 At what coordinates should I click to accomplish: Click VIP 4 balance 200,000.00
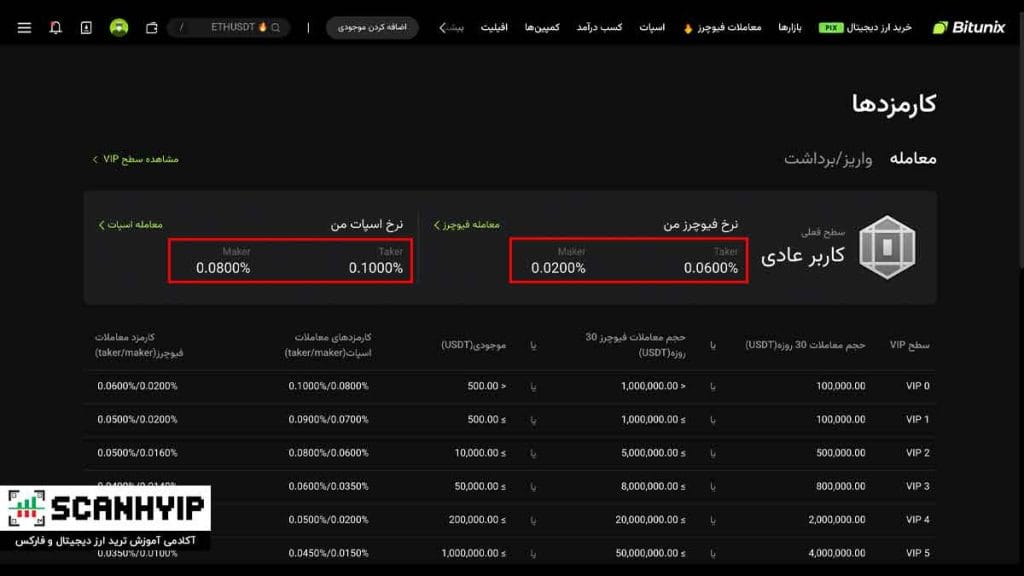(x=477, y=520)
